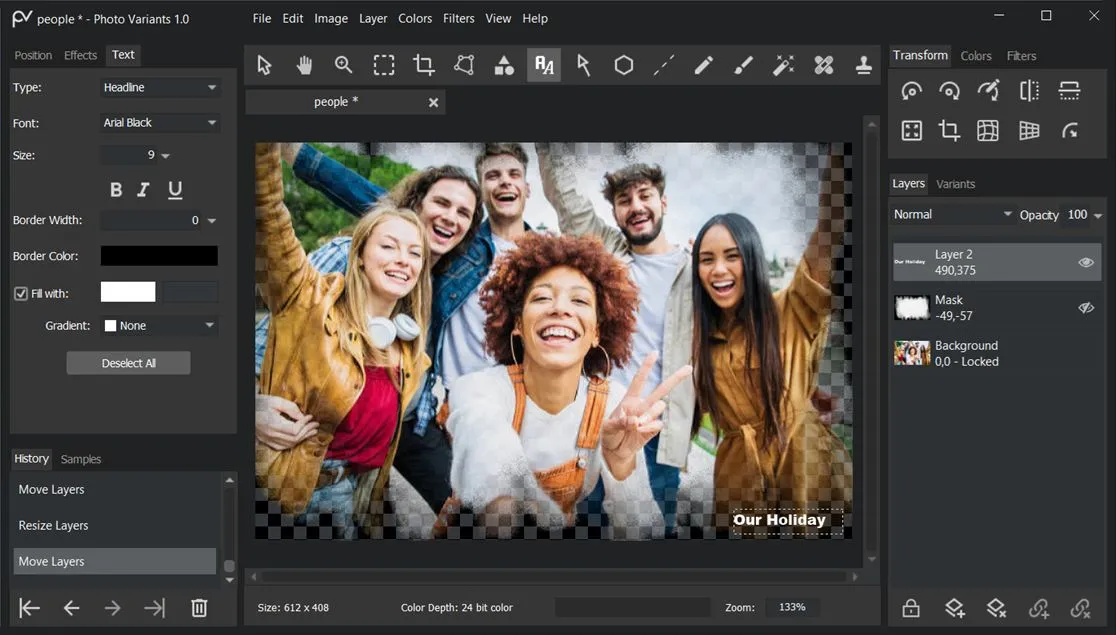Select the Crop tool in the toolbar
The width and height of the screenshot is (1116, 635).
coord(423,63)
